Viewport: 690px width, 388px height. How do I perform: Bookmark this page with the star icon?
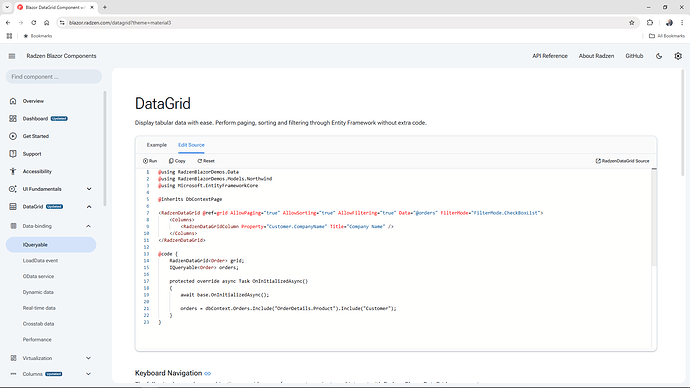coord(631,22)
